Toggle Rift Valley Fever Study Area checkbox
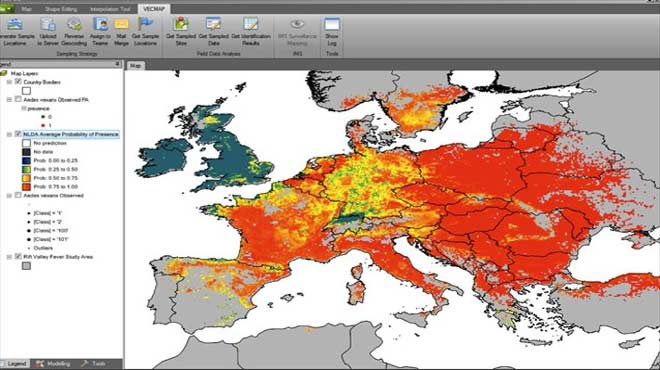Viewport: 660px width, 370px height. [18, 256]
